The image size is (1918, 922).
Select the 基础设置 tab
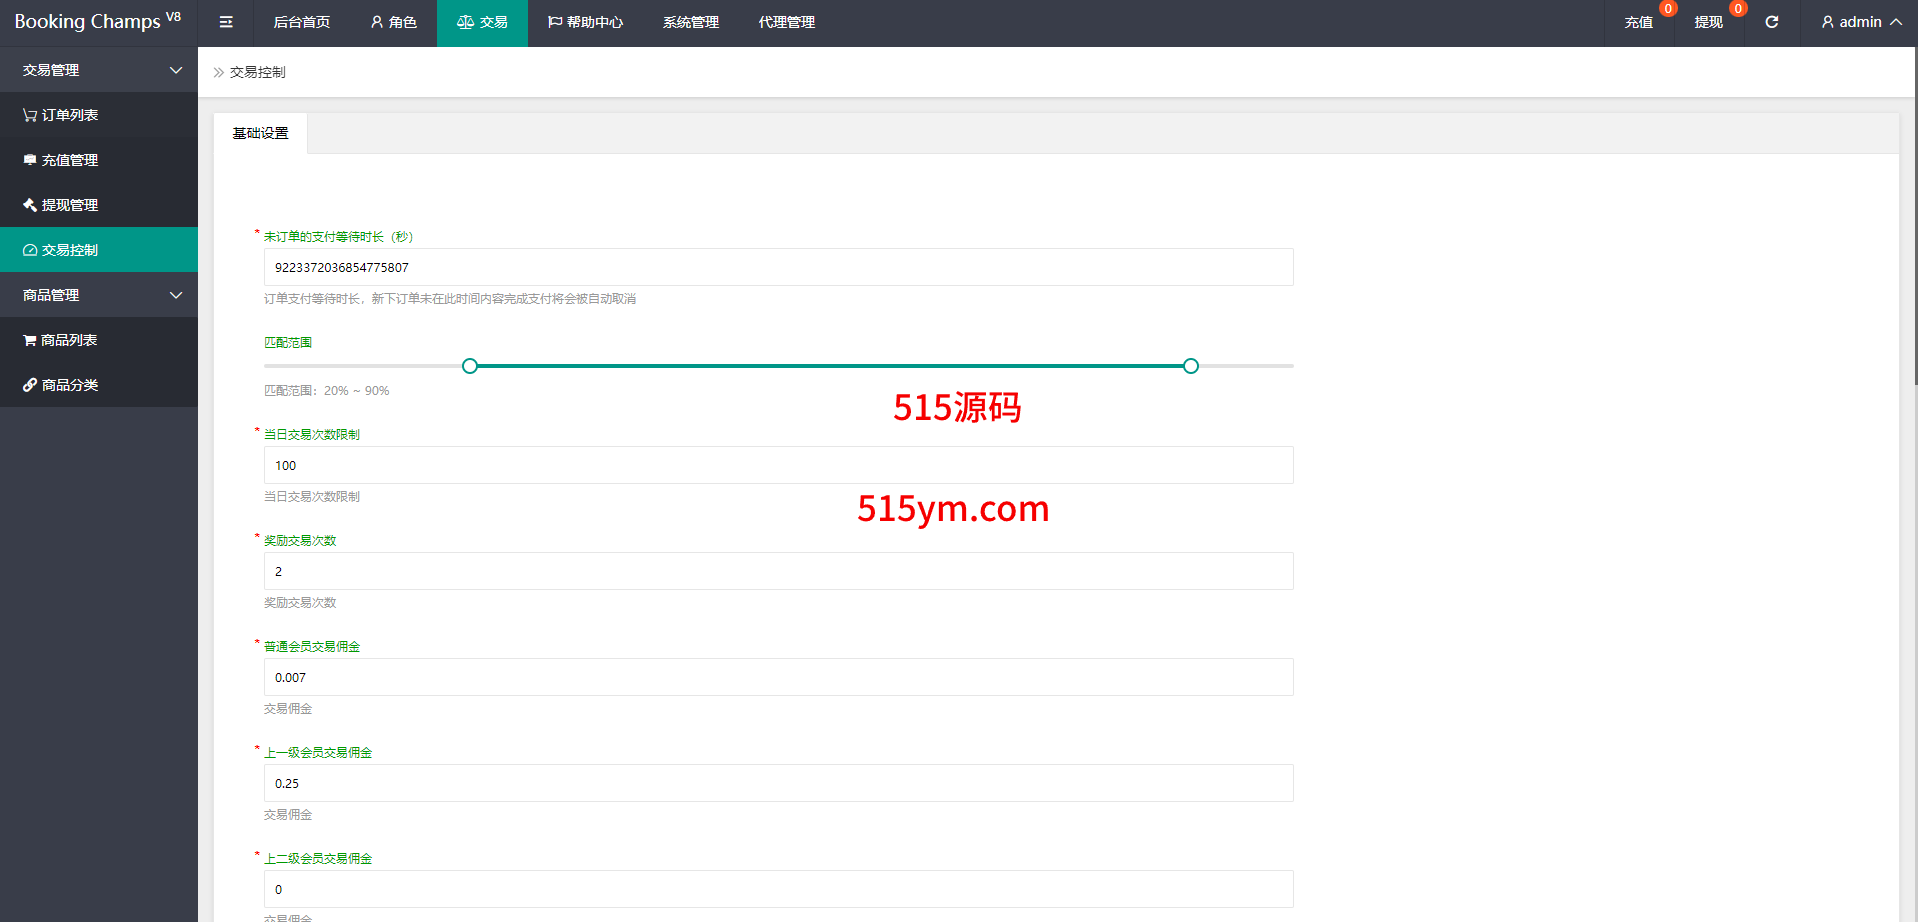click(260, 133)
